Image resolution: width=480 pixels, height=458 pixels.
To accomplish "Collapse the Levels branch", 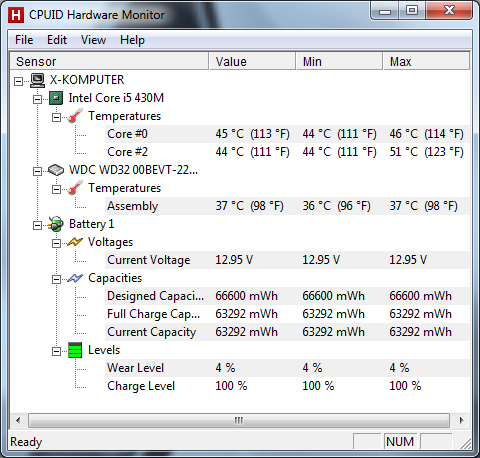I will [x=56, y=351].
